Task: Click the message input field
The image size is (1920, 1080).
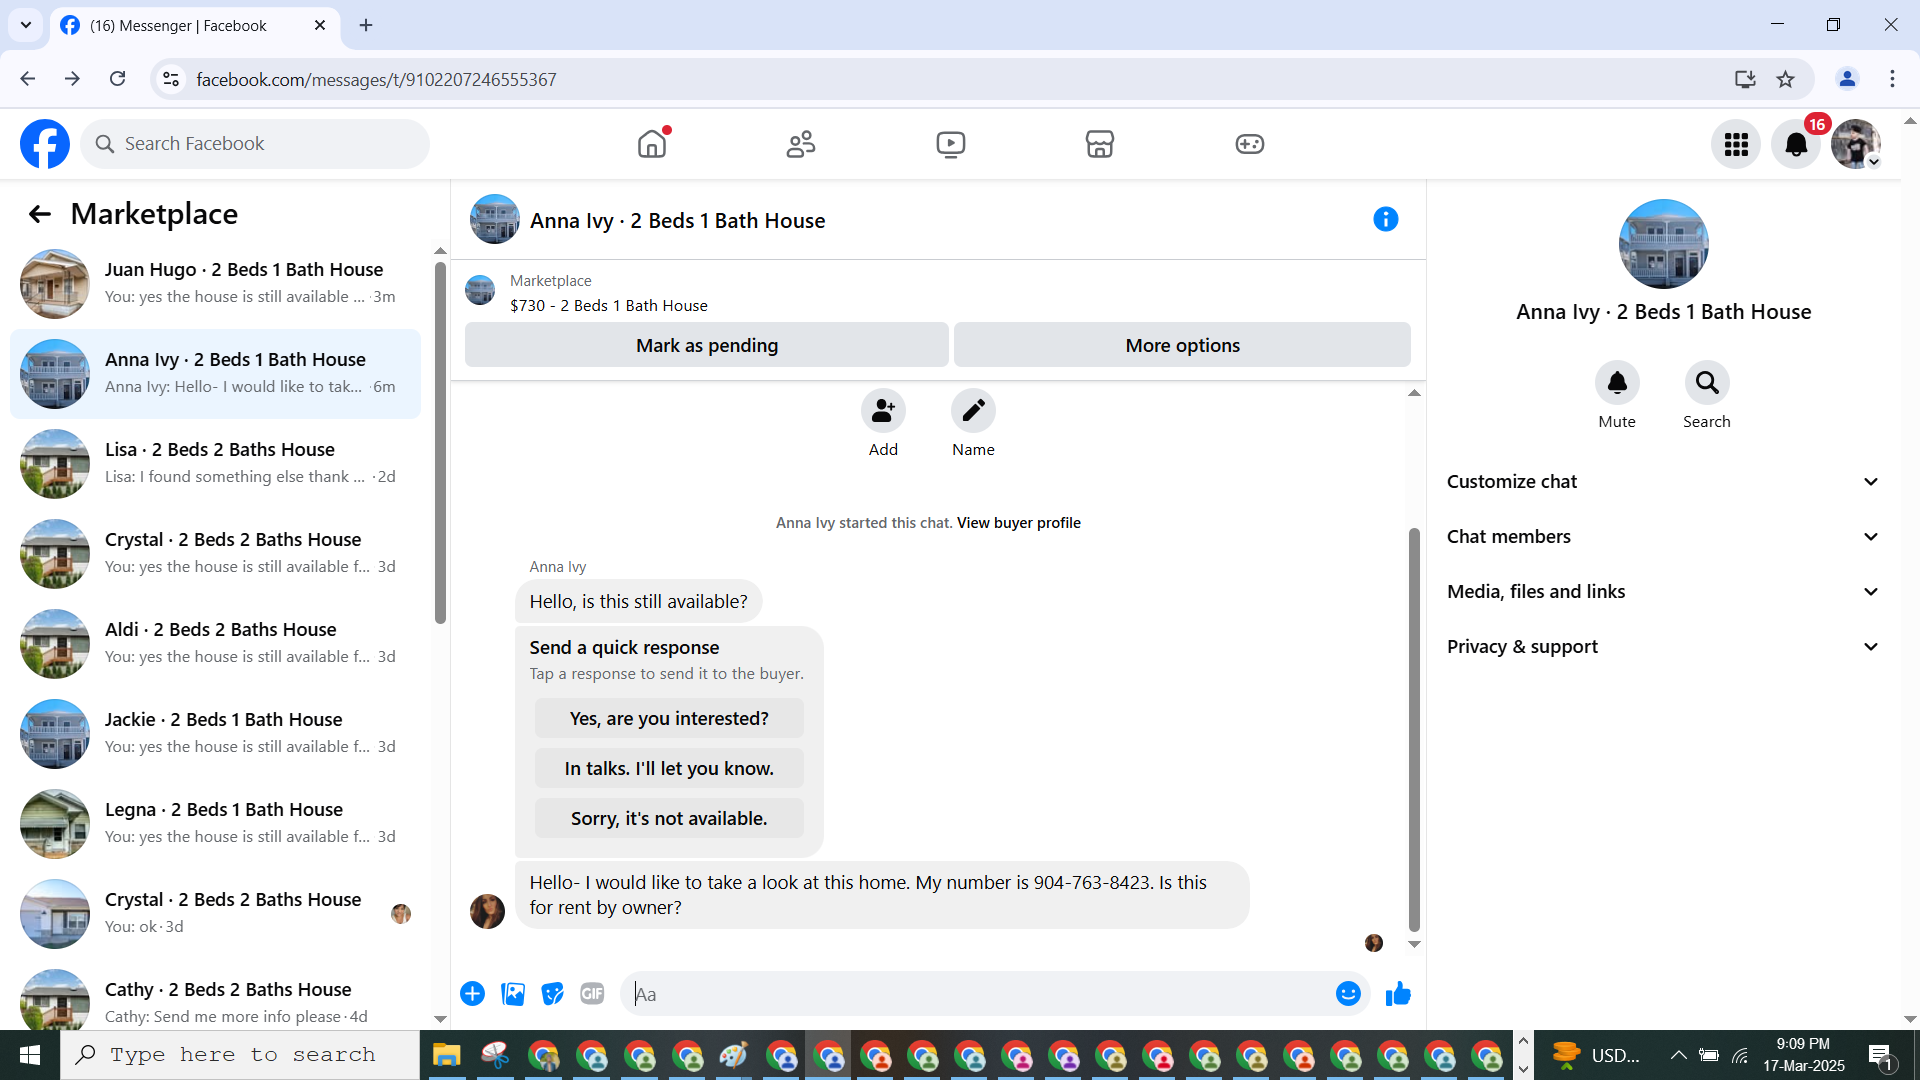Action: pos(980,994)
